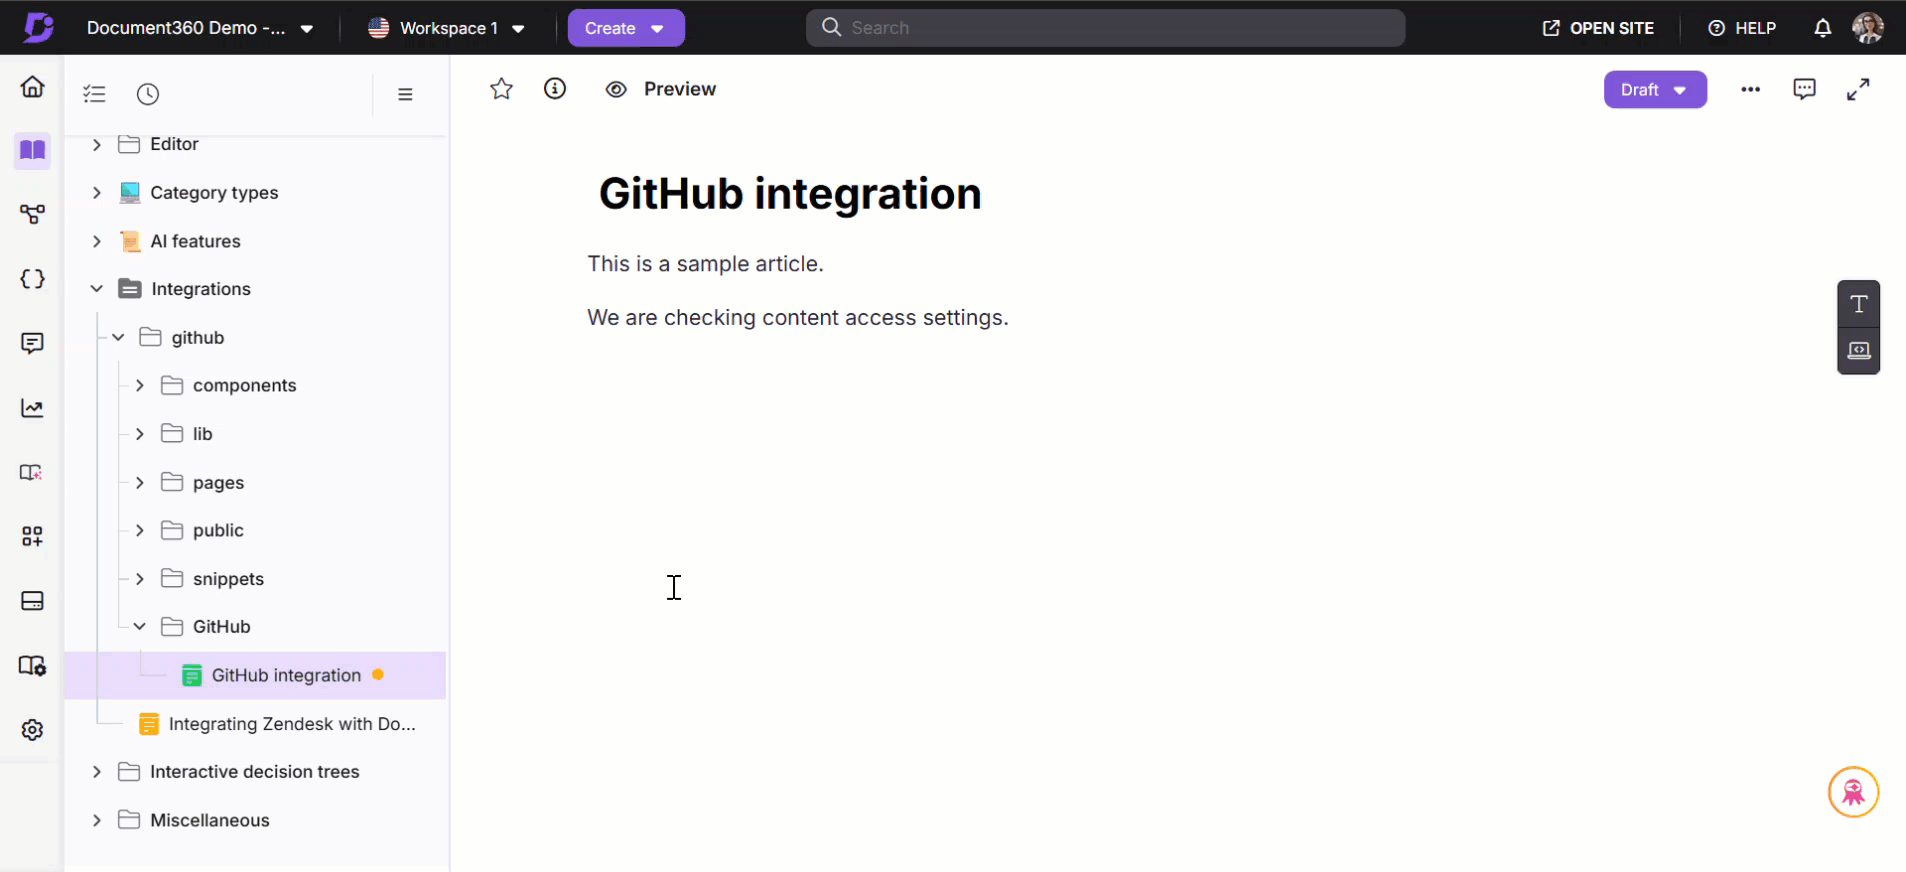Viewport: 1906px width, 872px height.
Task: Click the OPEN SITE link
Action: click(1598, 28)
